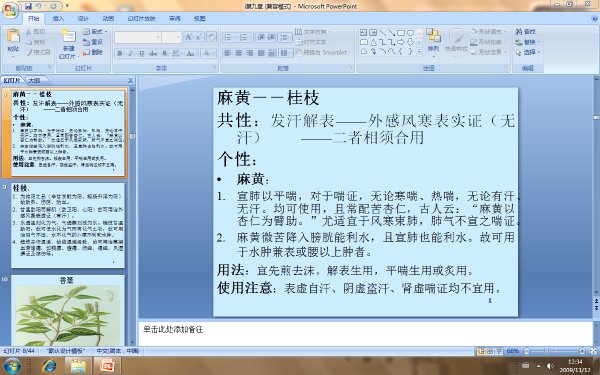
Task: Center the paragraph text
Action: [238, 53]
